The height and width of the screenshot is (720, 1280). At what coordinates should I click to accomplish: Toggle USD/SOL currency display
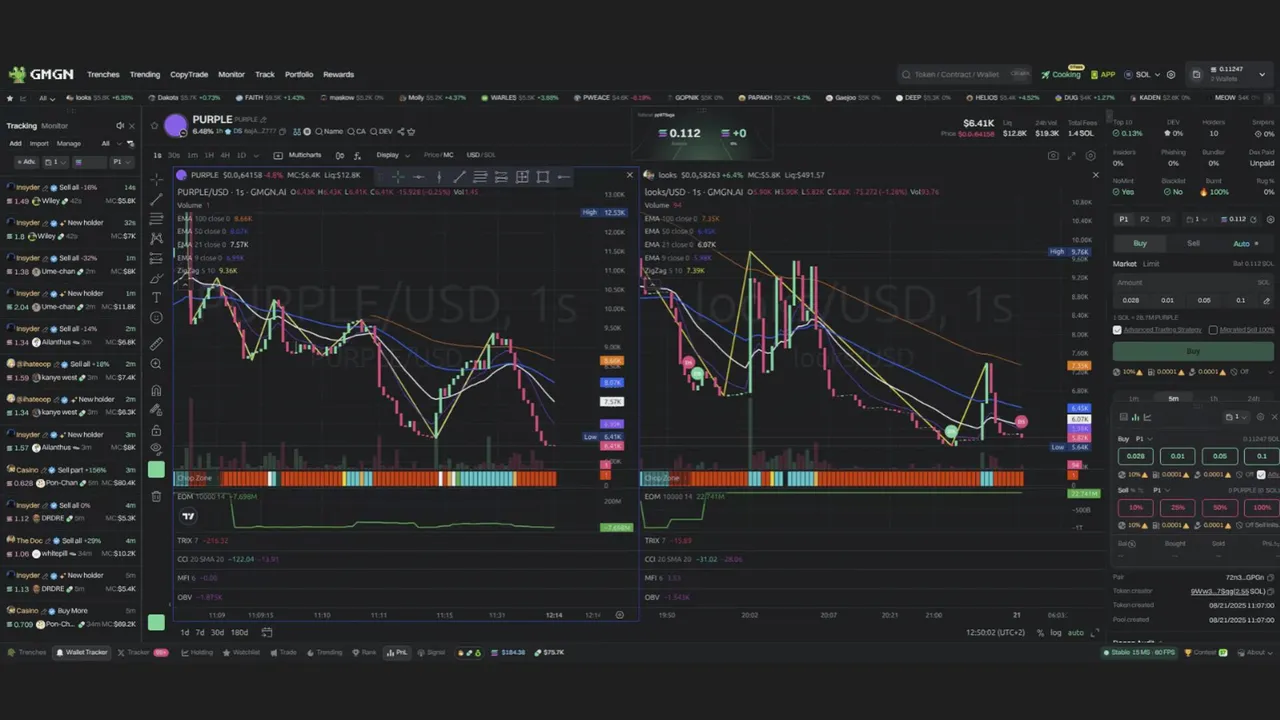481,155
